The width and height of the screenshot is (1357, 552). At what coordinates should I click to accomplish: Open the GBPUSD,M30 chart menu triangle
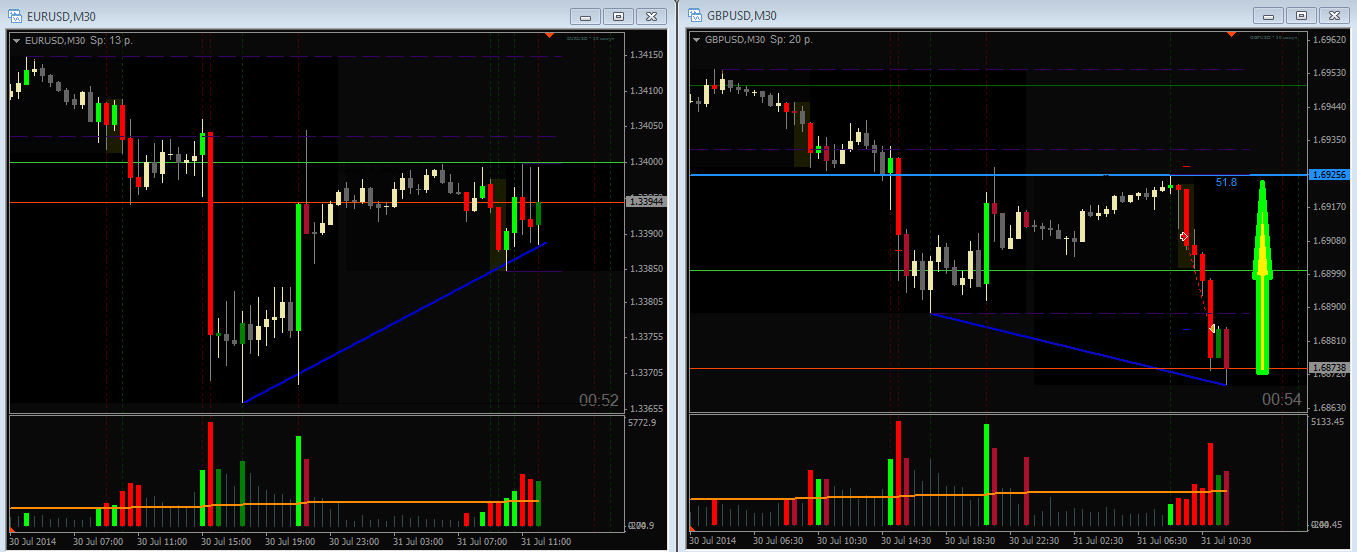(696, 40)
